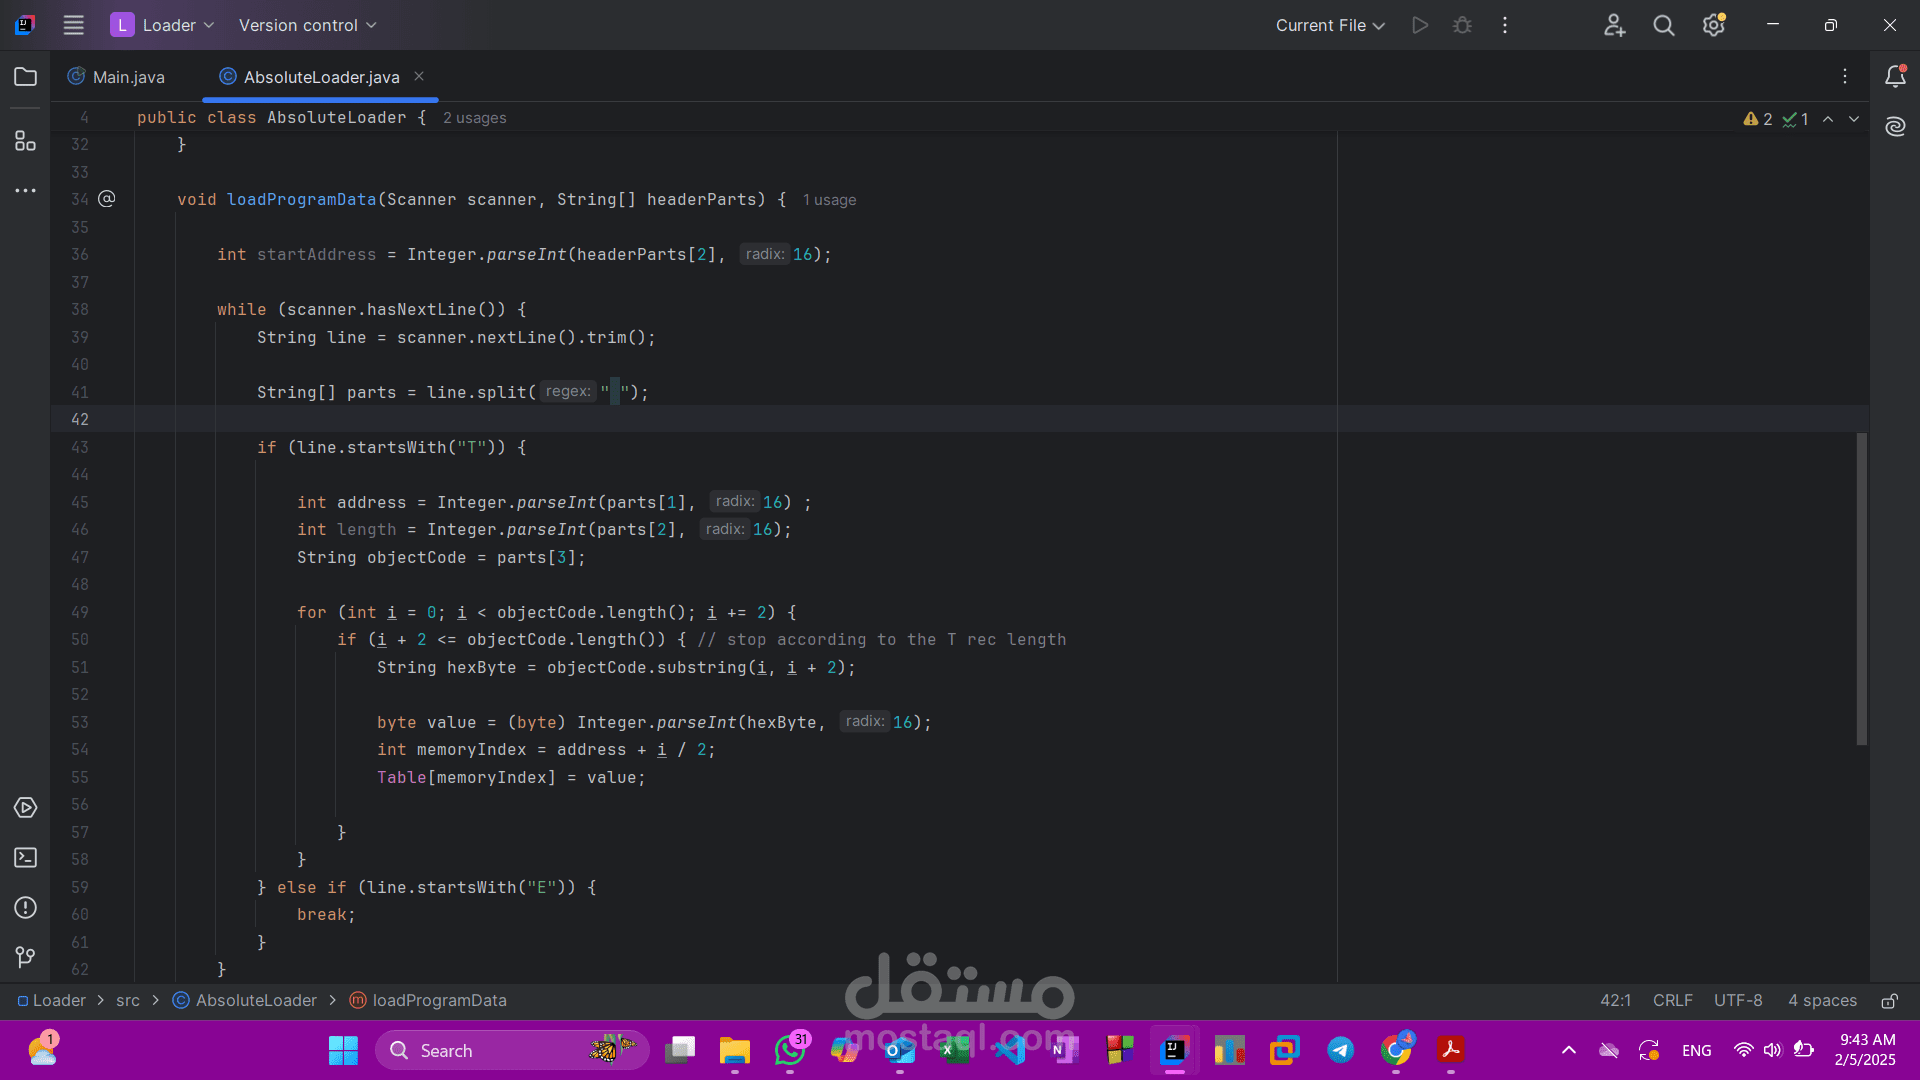Open the Git version control tool window
Image resolution: width=1920 pixels, height=1080 pixels.
26,957
